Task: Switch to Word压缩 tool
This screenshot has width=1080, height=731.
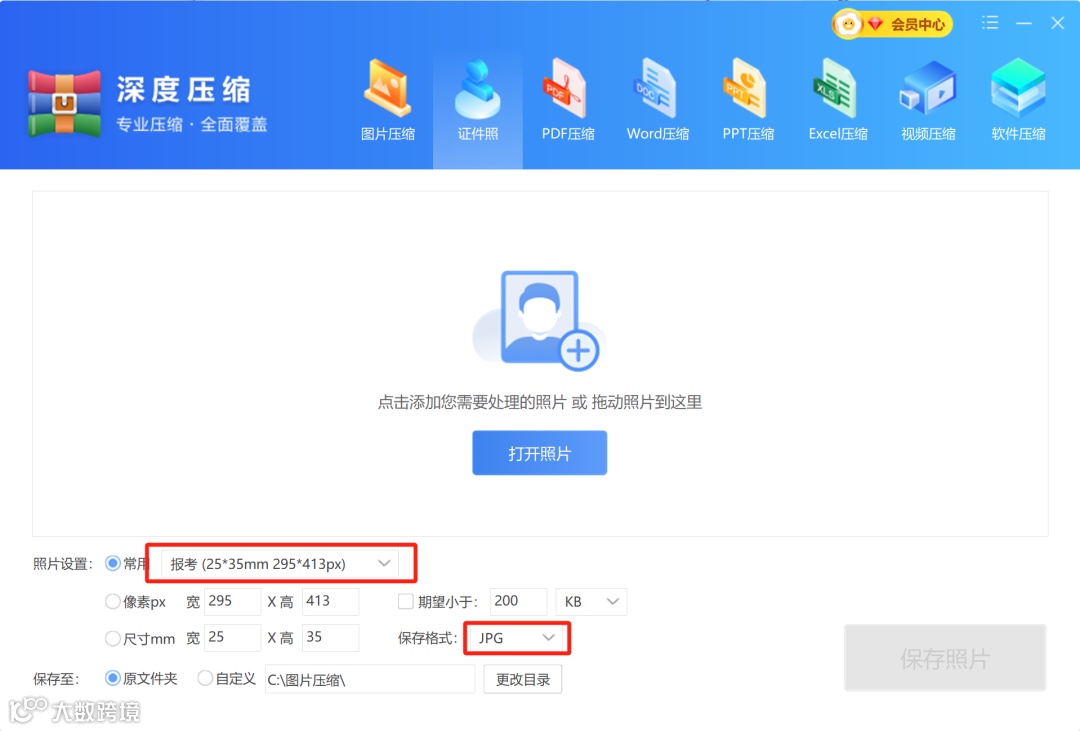Action: [658, 101]
